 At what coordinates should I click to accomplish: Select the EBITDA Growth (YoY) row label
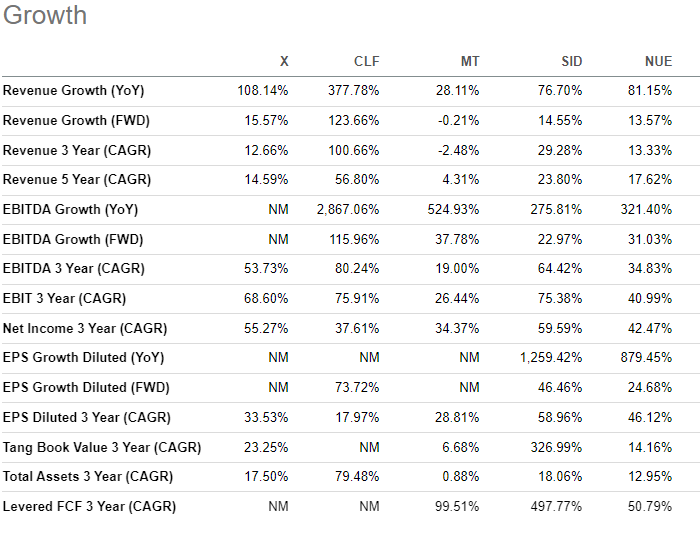(x=70, y=210)
